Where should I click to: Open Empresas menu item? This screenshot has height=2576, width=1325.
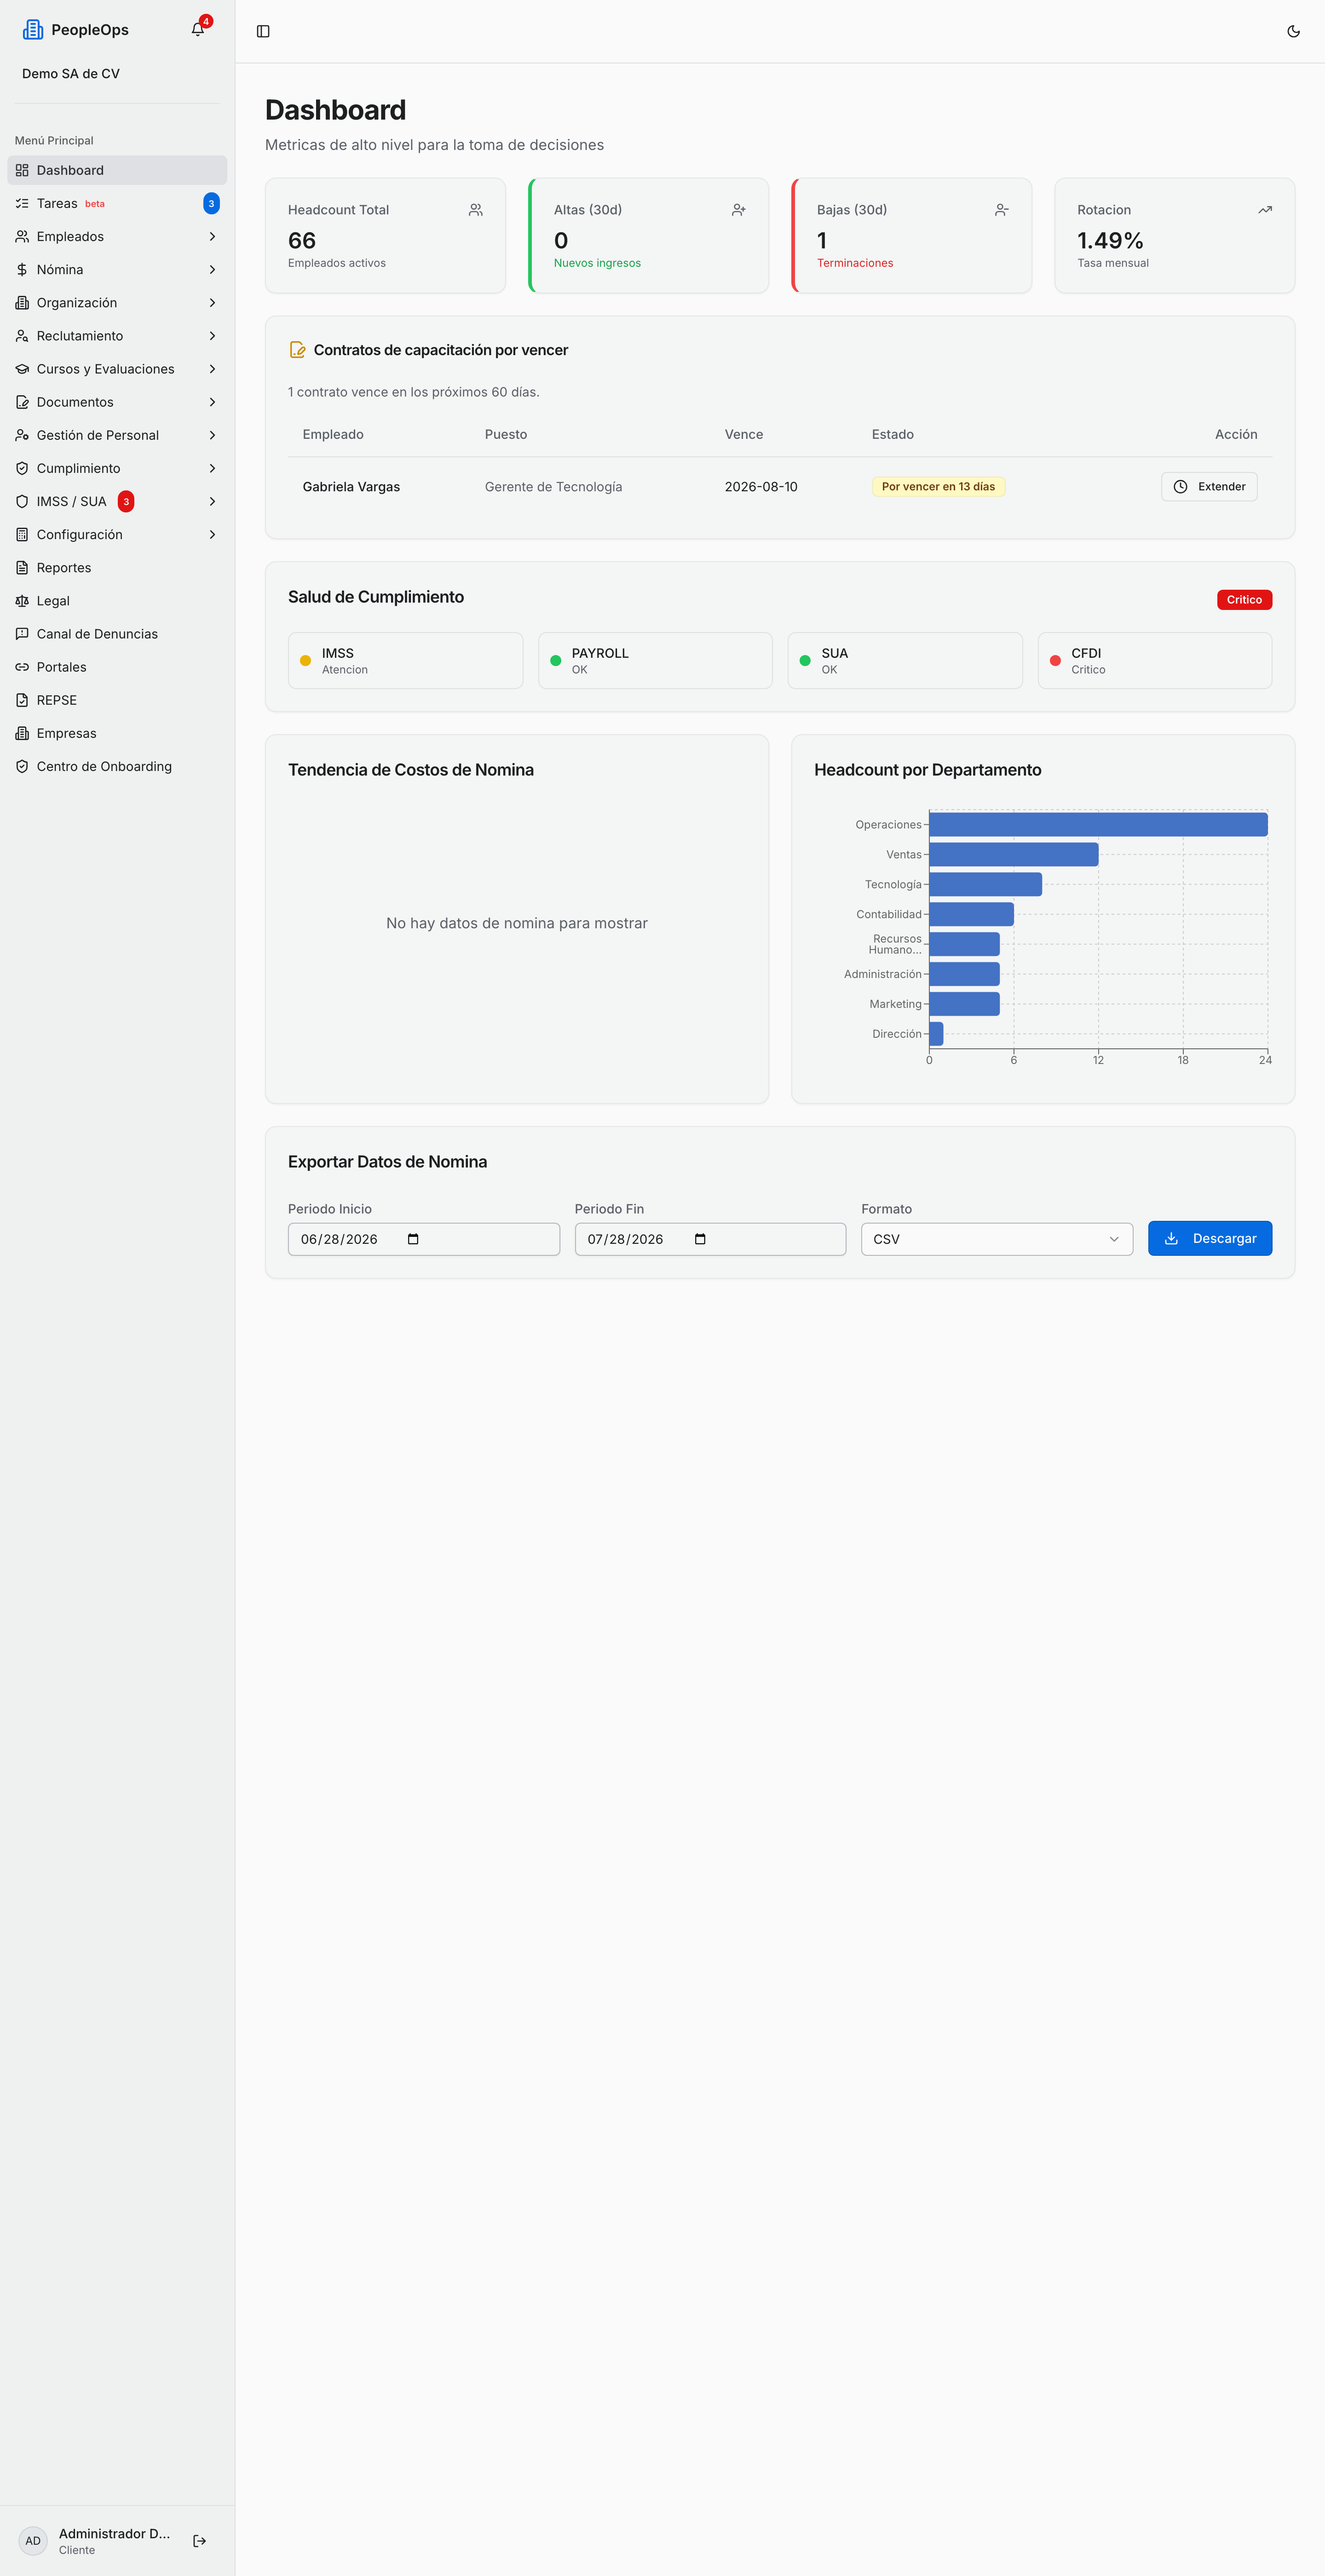[x=117, y=733]
